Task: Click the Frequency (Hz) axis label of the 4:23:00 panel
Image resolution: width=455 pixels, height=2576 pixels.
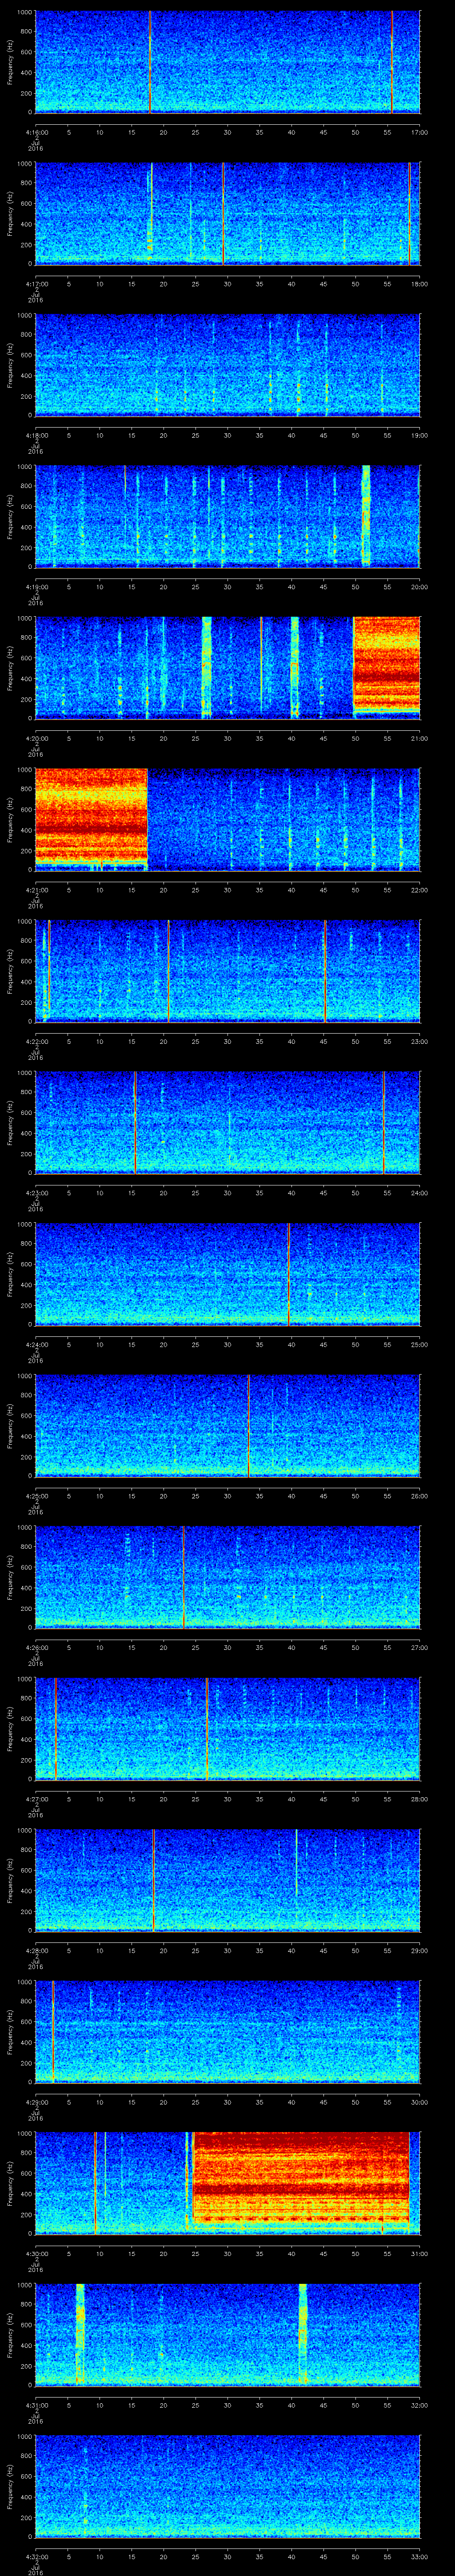Action: click(10, 1122)
